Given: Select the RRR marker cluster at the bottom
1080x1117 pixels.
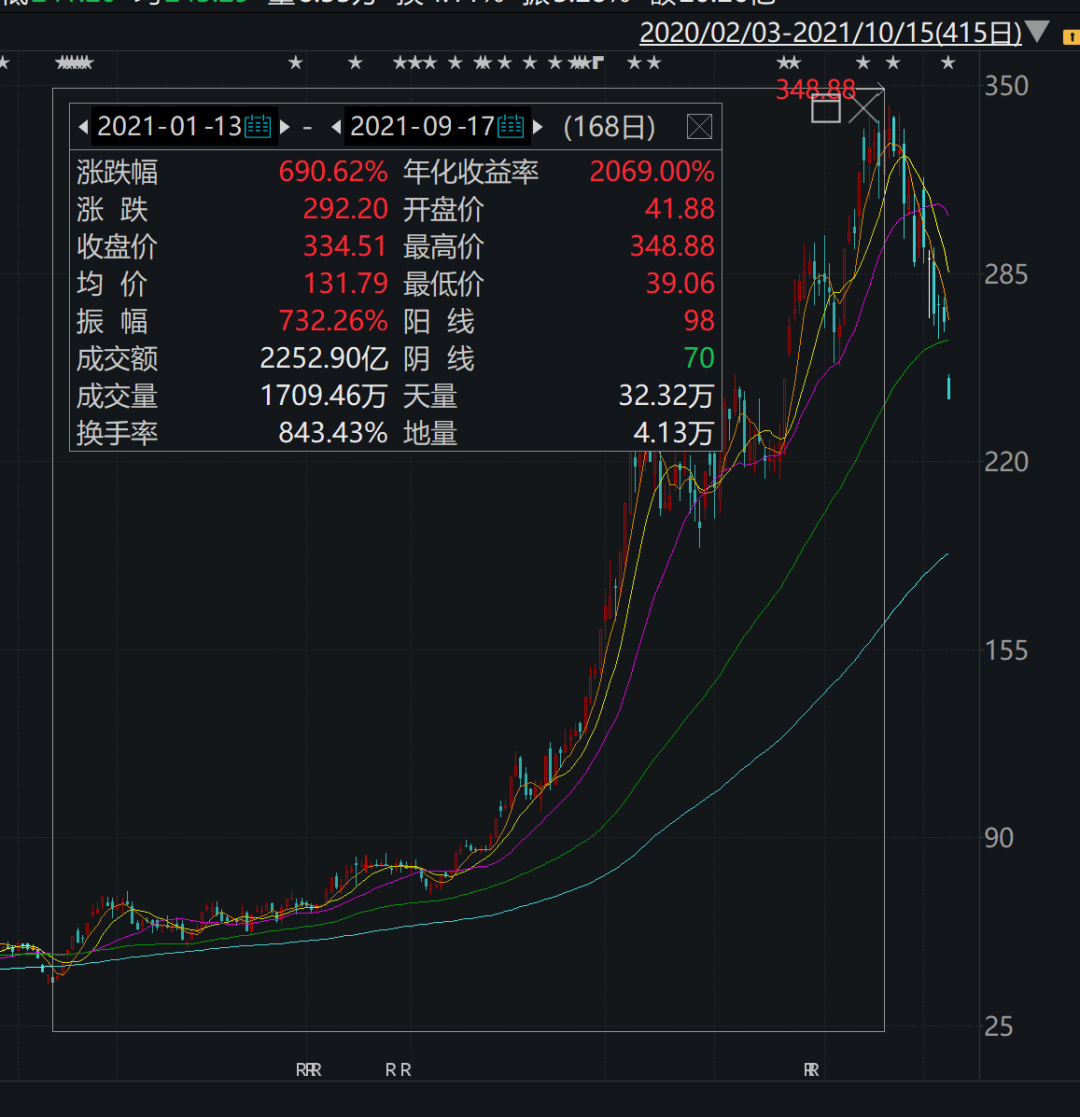Looking at the screenshot, I should click(308, 1070).
